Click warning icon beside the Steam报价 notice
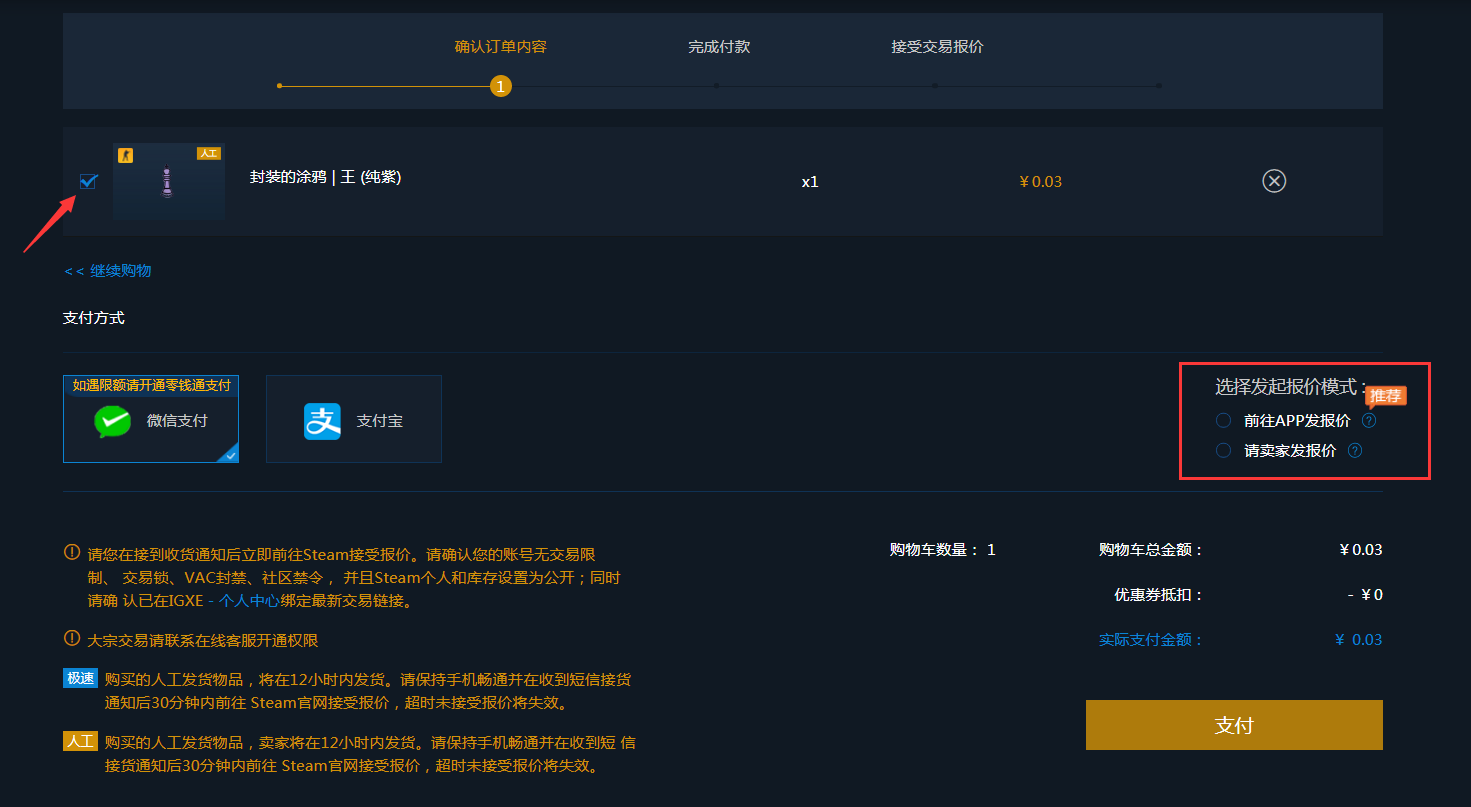 click(x=72, y=552)
